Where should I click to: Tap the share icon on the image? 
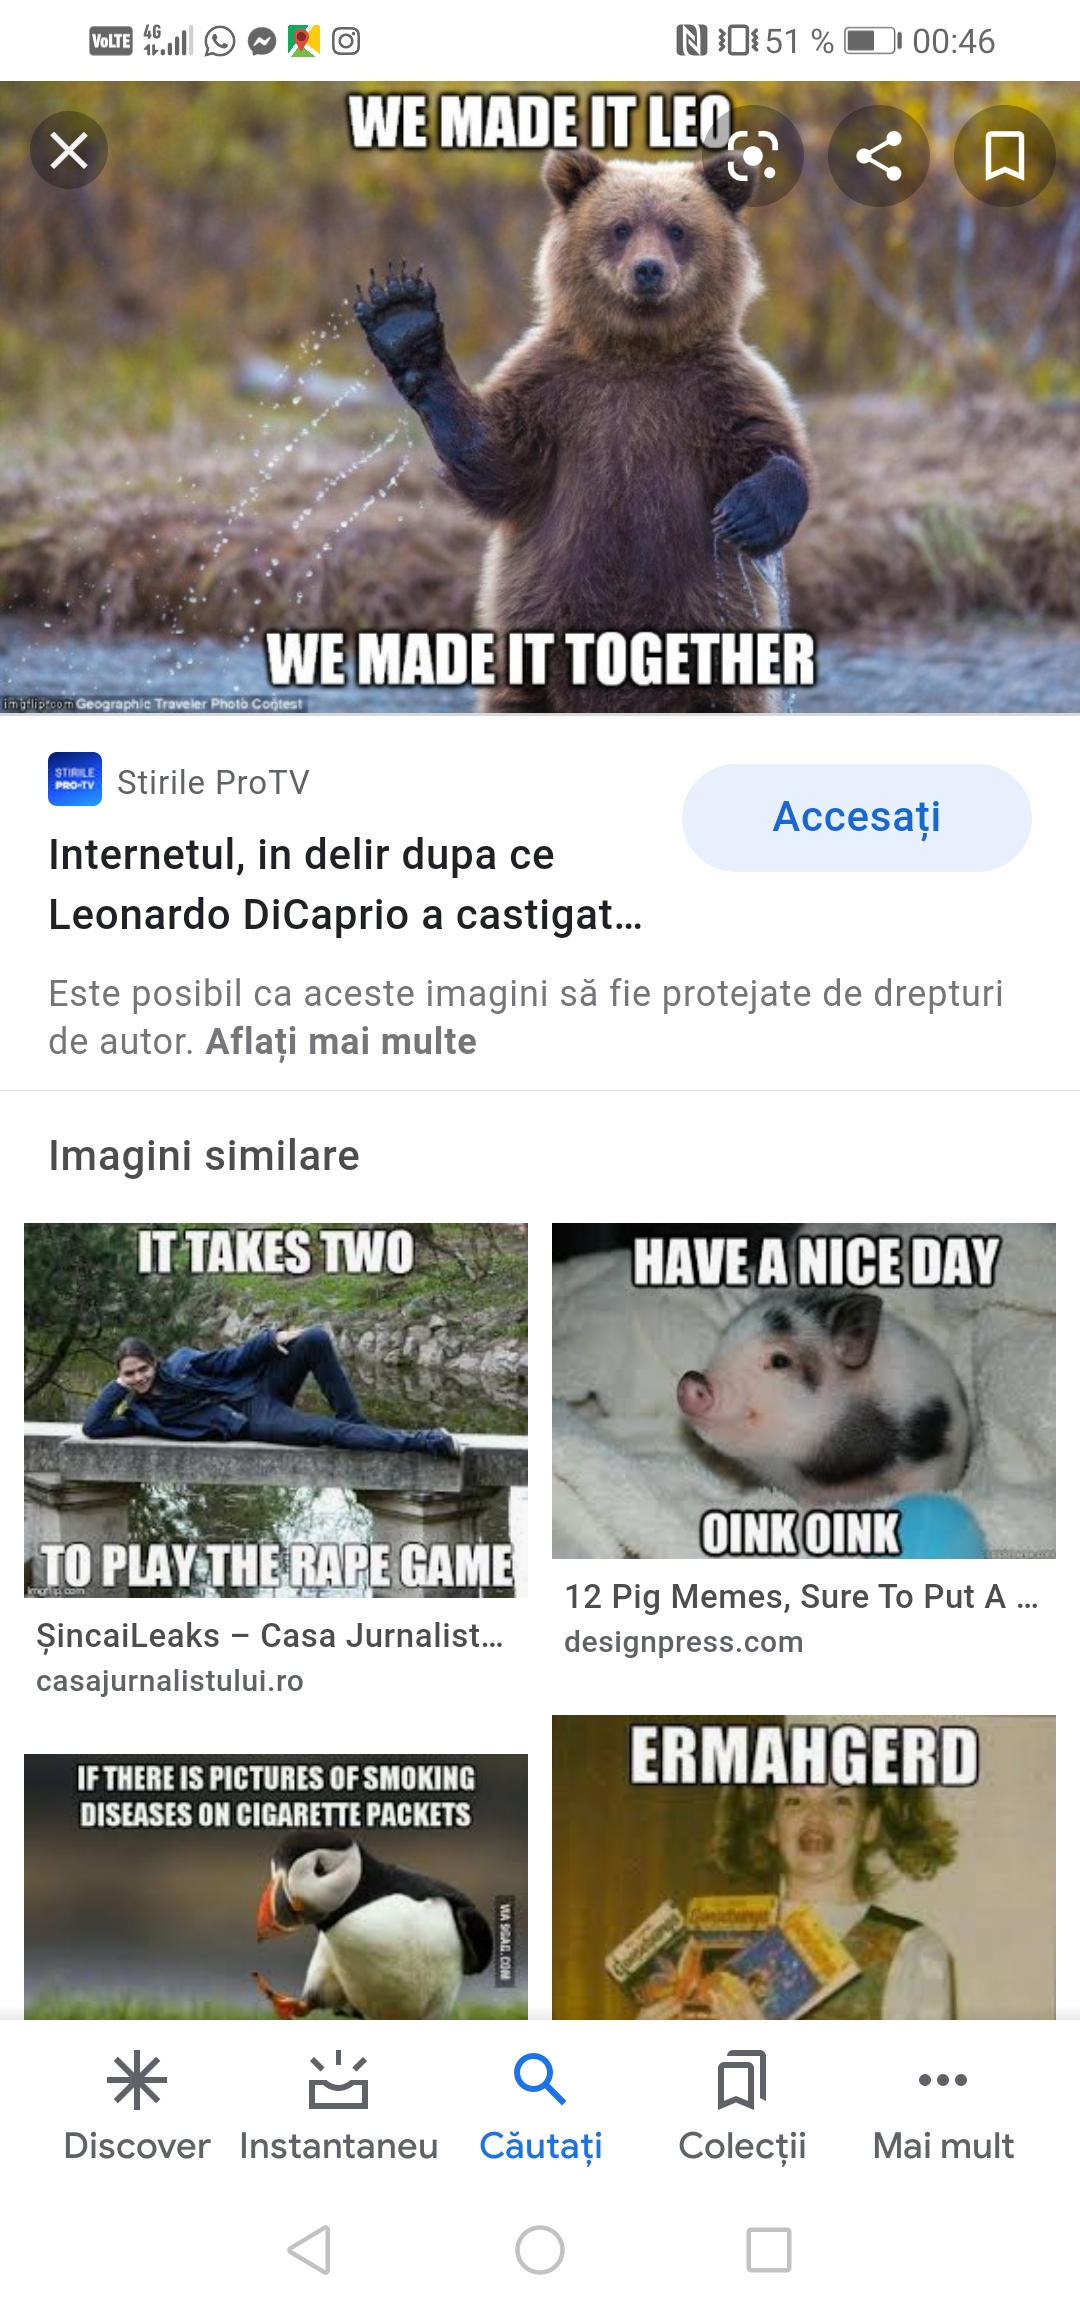coord(879,156)
